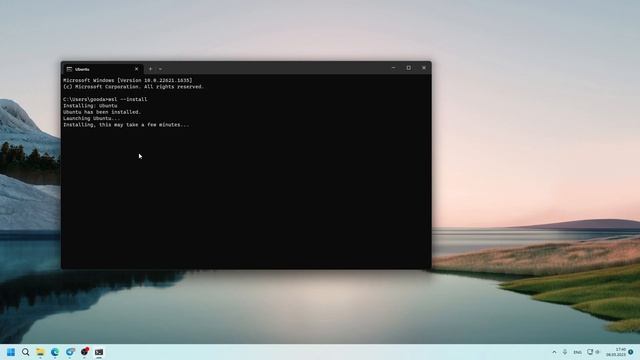Click the Microsoft Windows version line

coord(128,80)
